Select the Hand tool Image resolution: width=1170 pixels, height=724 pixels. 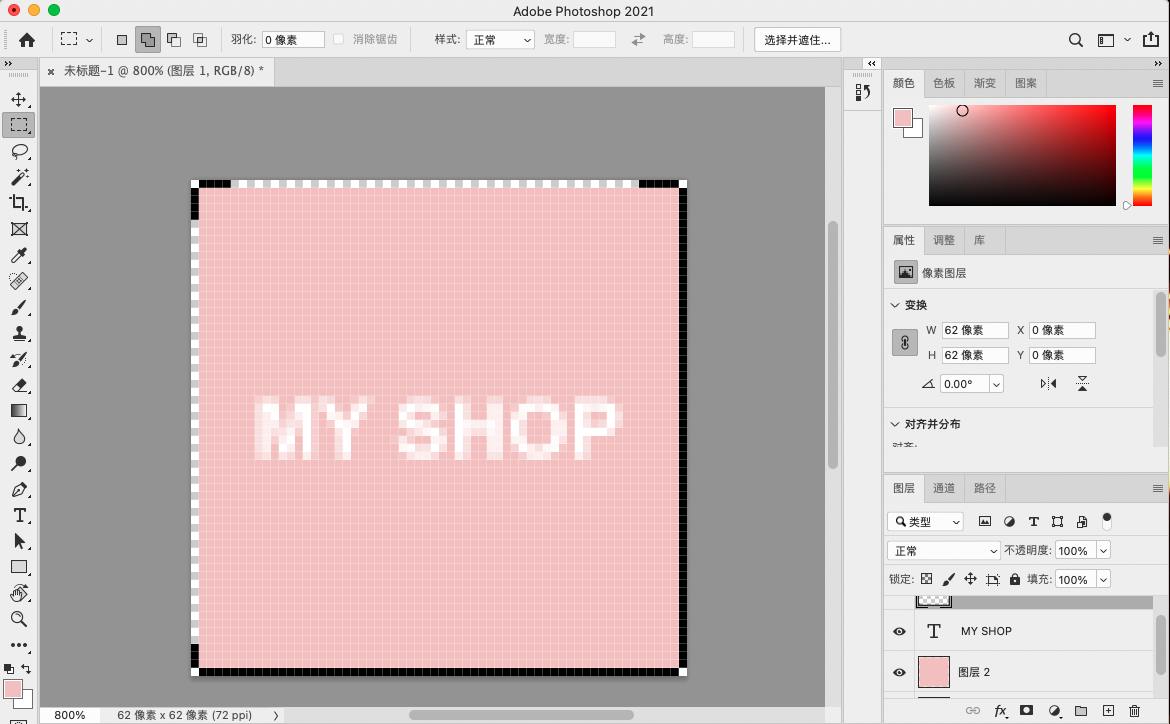coord(19,593)
